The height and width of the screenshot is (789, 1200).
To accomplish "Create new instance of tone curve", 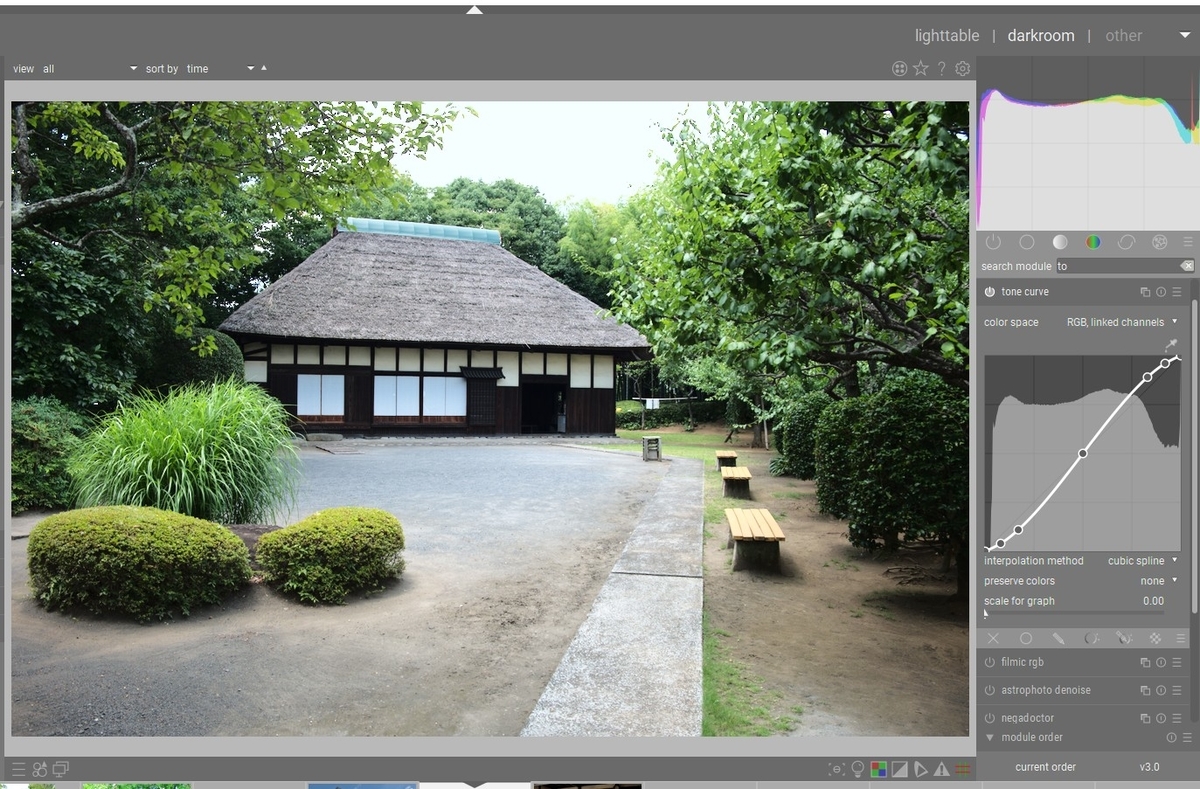I will tap(1145, 292).
